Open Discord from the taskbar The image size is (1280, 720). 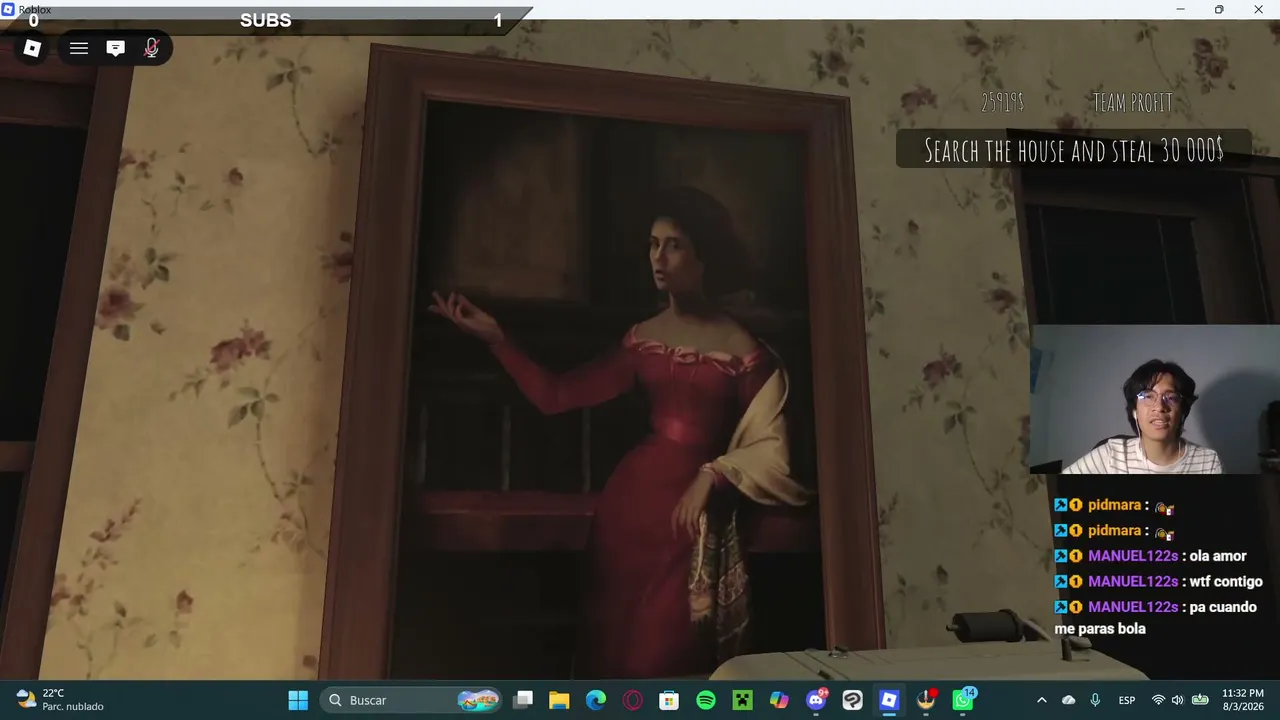[x=816, y=700]
